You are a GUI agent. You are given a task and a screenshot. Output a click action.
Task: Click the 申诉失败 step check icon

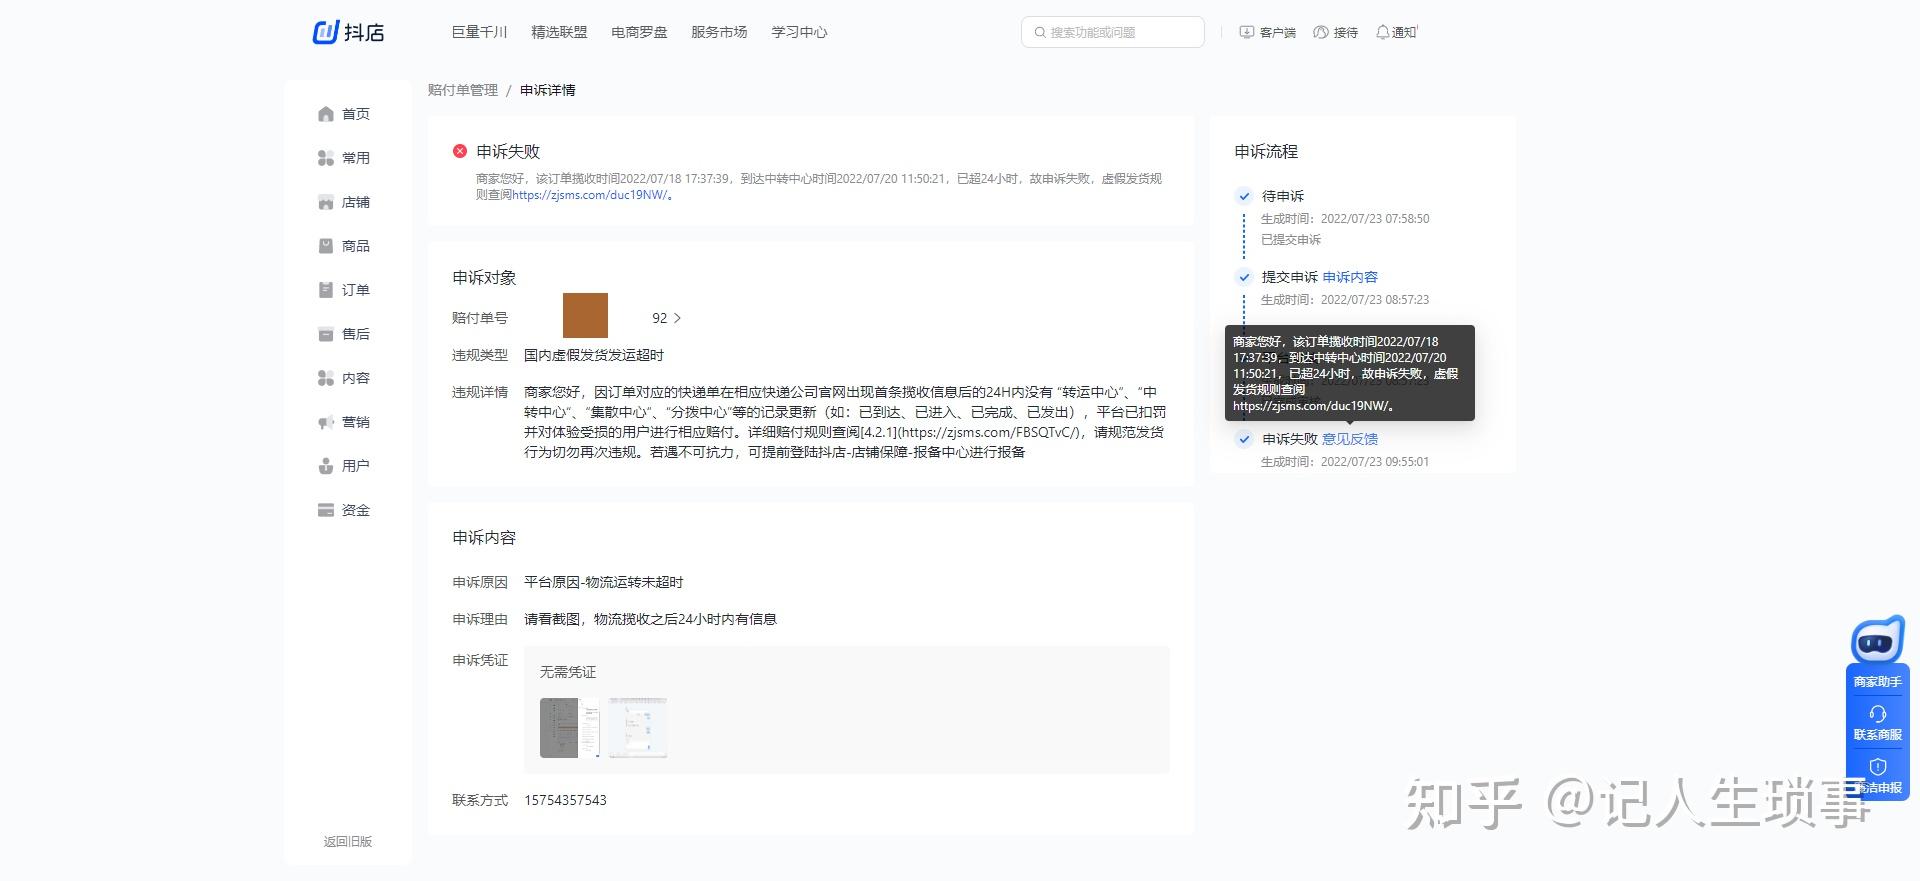point(1244,439)
